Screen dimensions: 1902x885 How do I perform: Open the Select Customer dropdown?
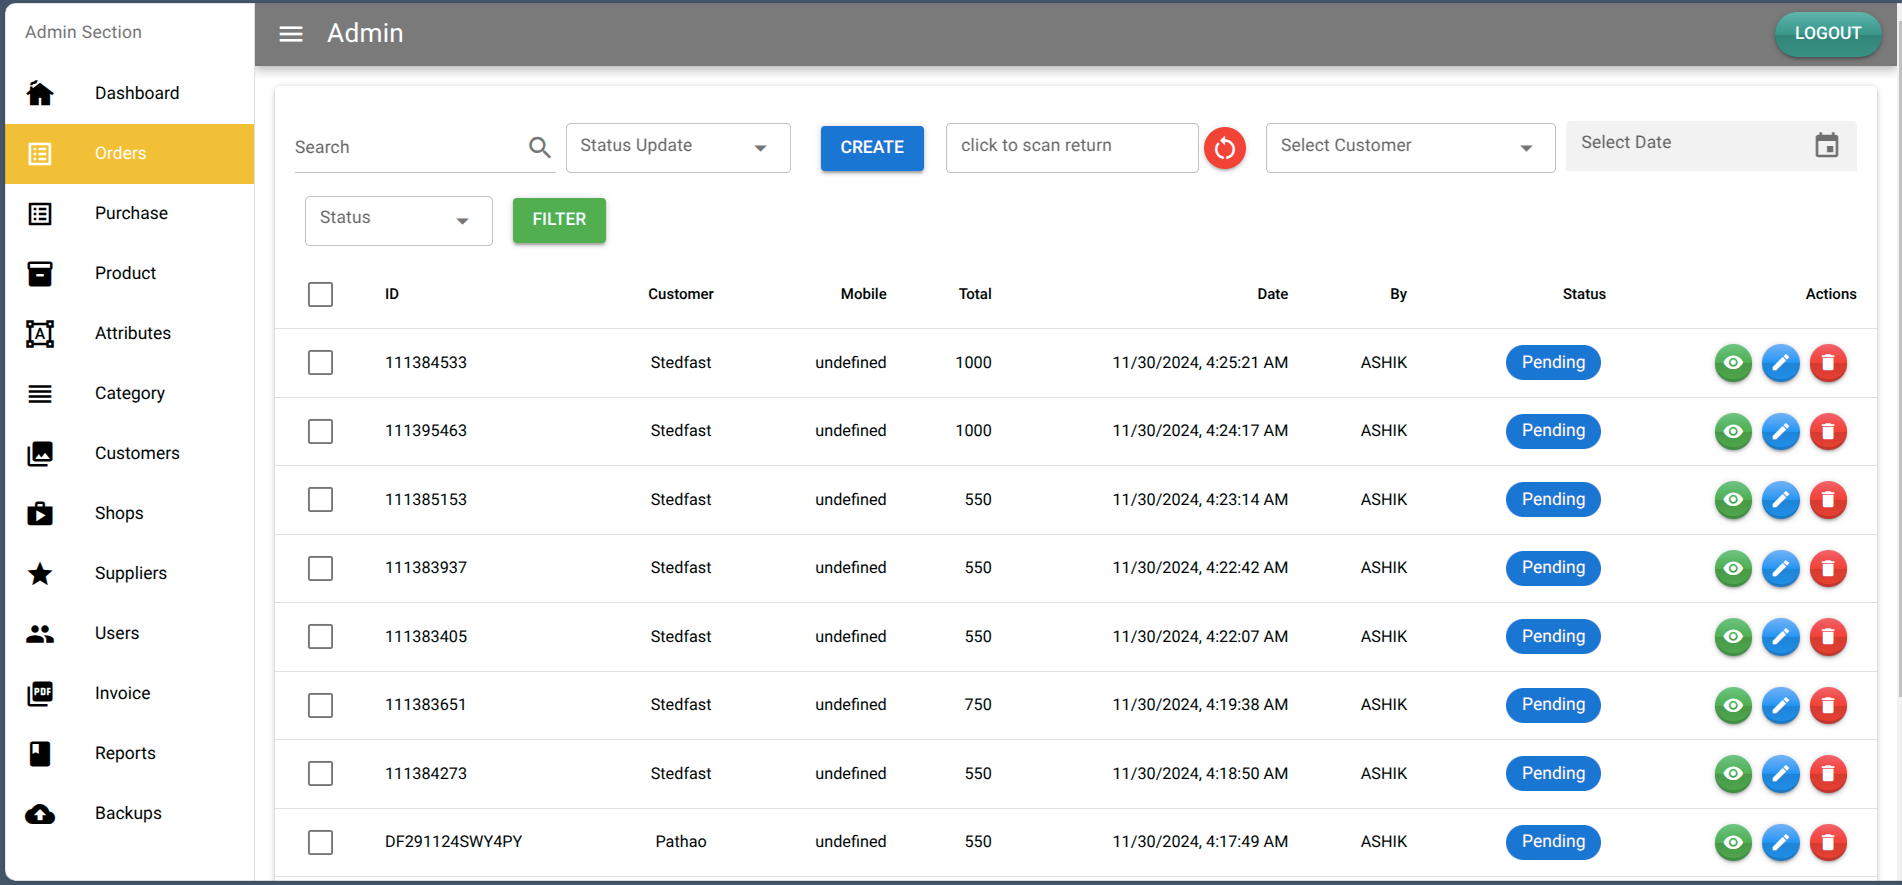click(x=1409, y=148)
